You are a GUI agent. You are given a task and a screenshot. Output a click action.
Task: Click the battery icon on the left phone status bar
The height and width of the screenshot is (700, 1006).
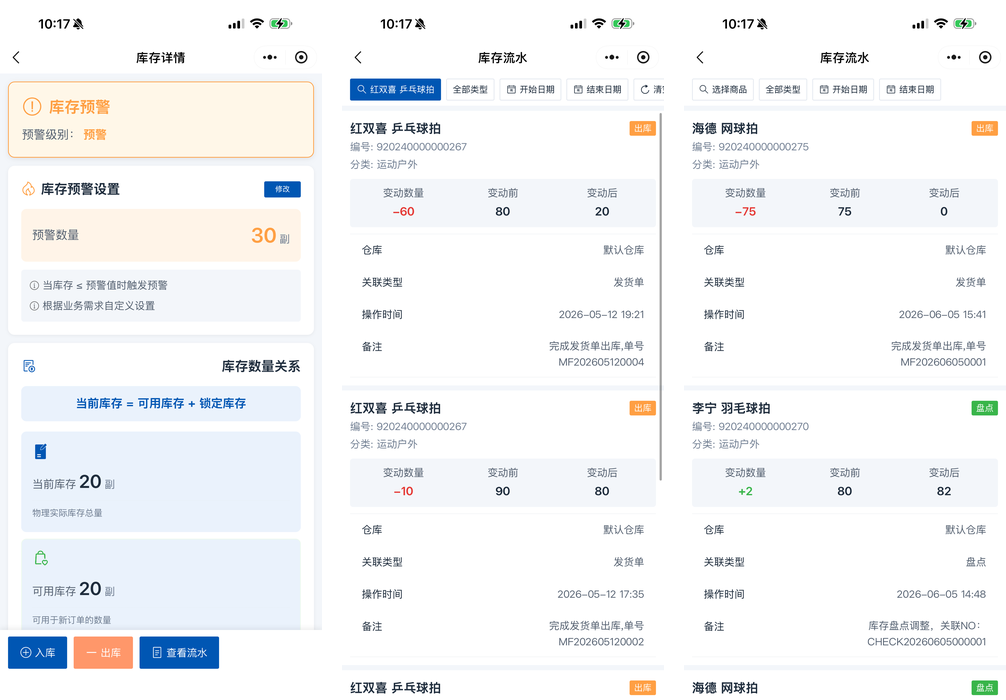pyautogui.click(x=280, y=24)
